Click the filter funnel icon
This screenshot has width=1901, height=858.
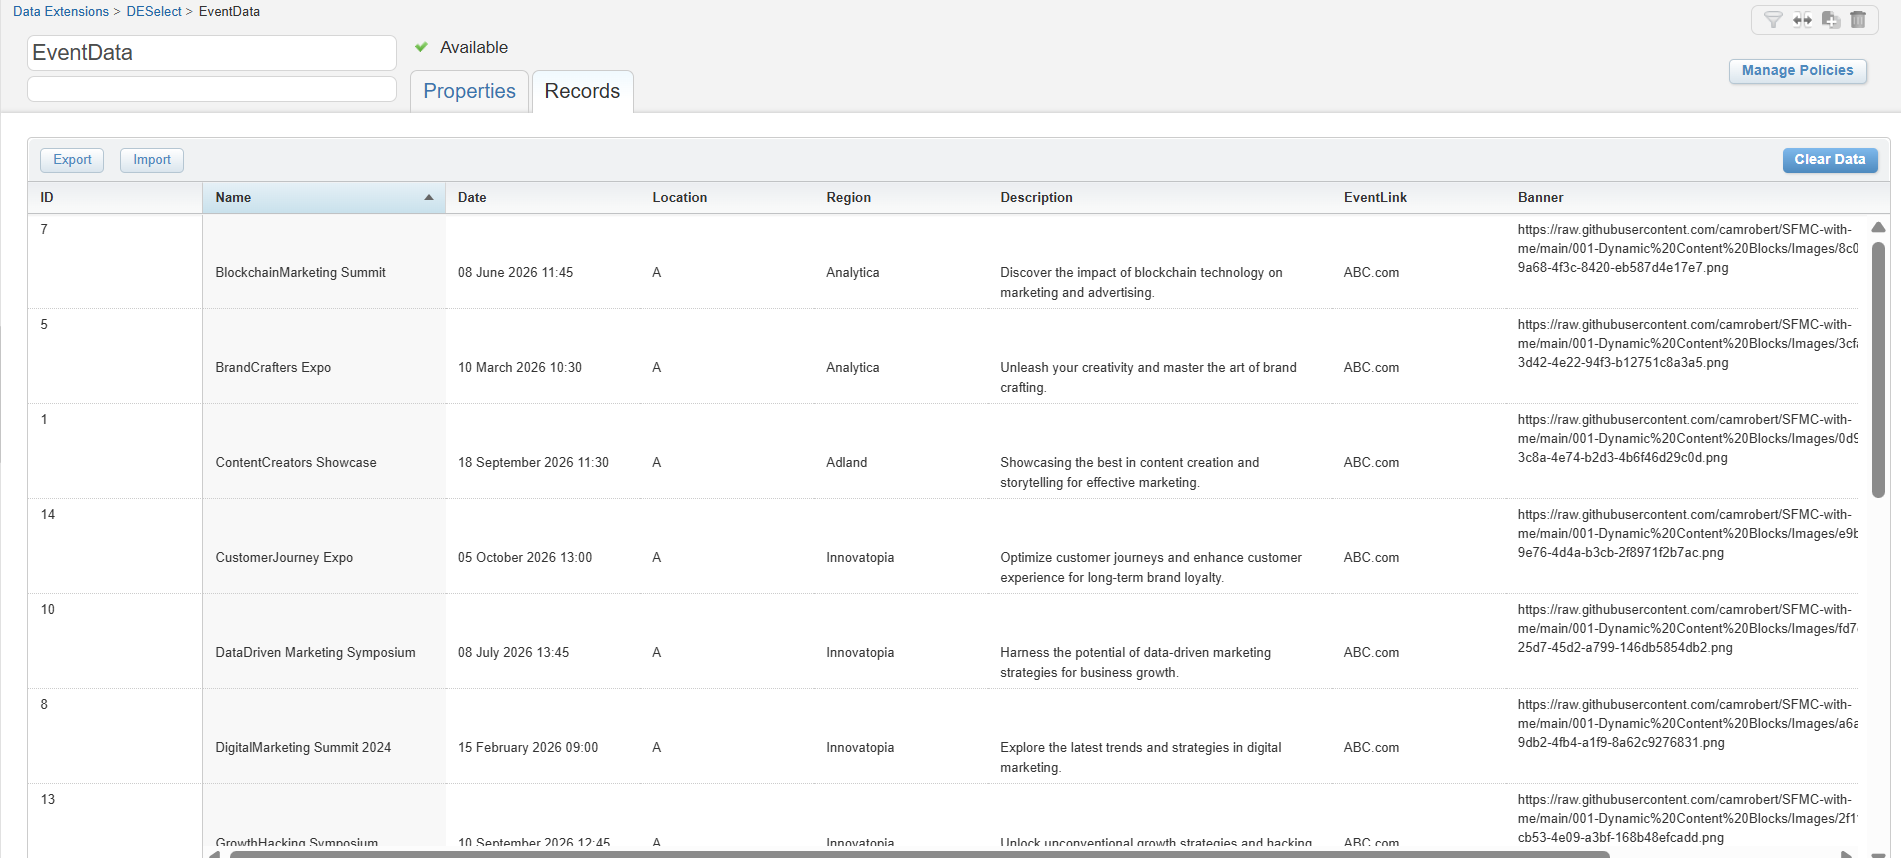click(x=1773, y=20)
